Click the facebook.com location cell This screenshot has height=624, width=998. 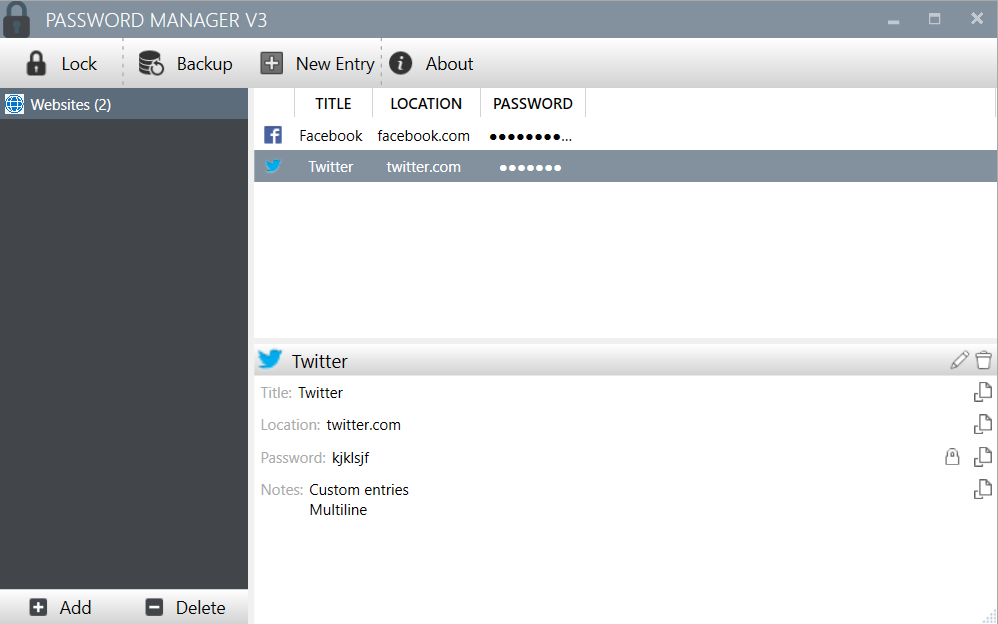[x=423, y=136]
